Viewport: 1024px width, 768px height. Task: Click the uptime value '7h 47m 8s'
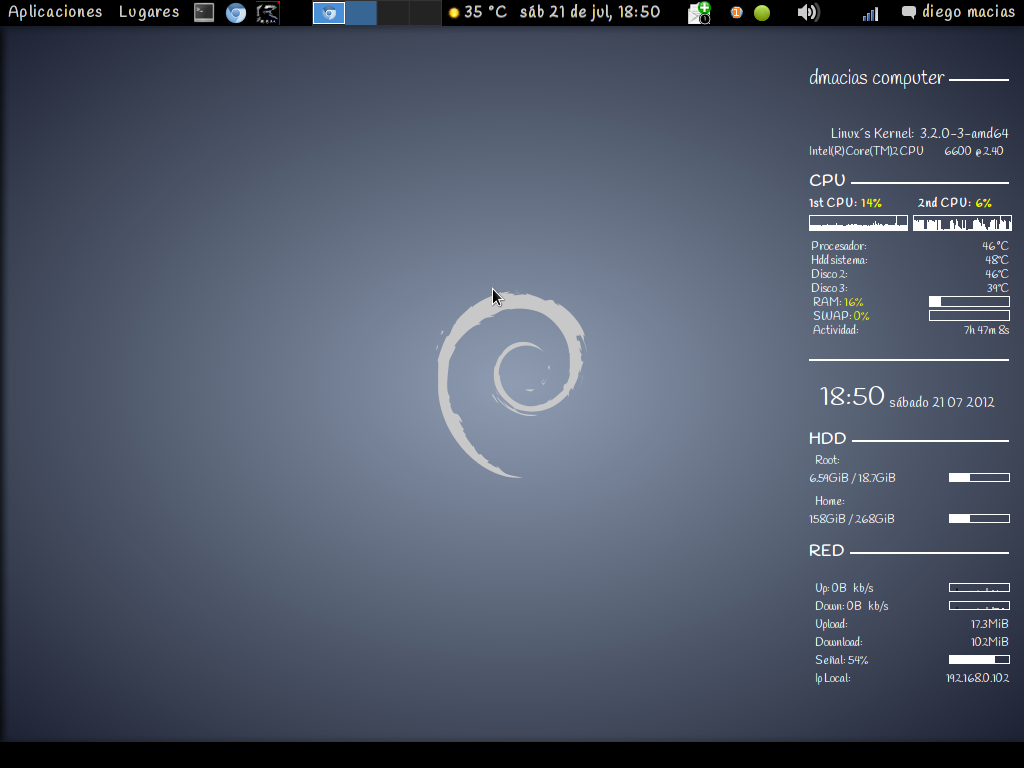click(986, 330)
